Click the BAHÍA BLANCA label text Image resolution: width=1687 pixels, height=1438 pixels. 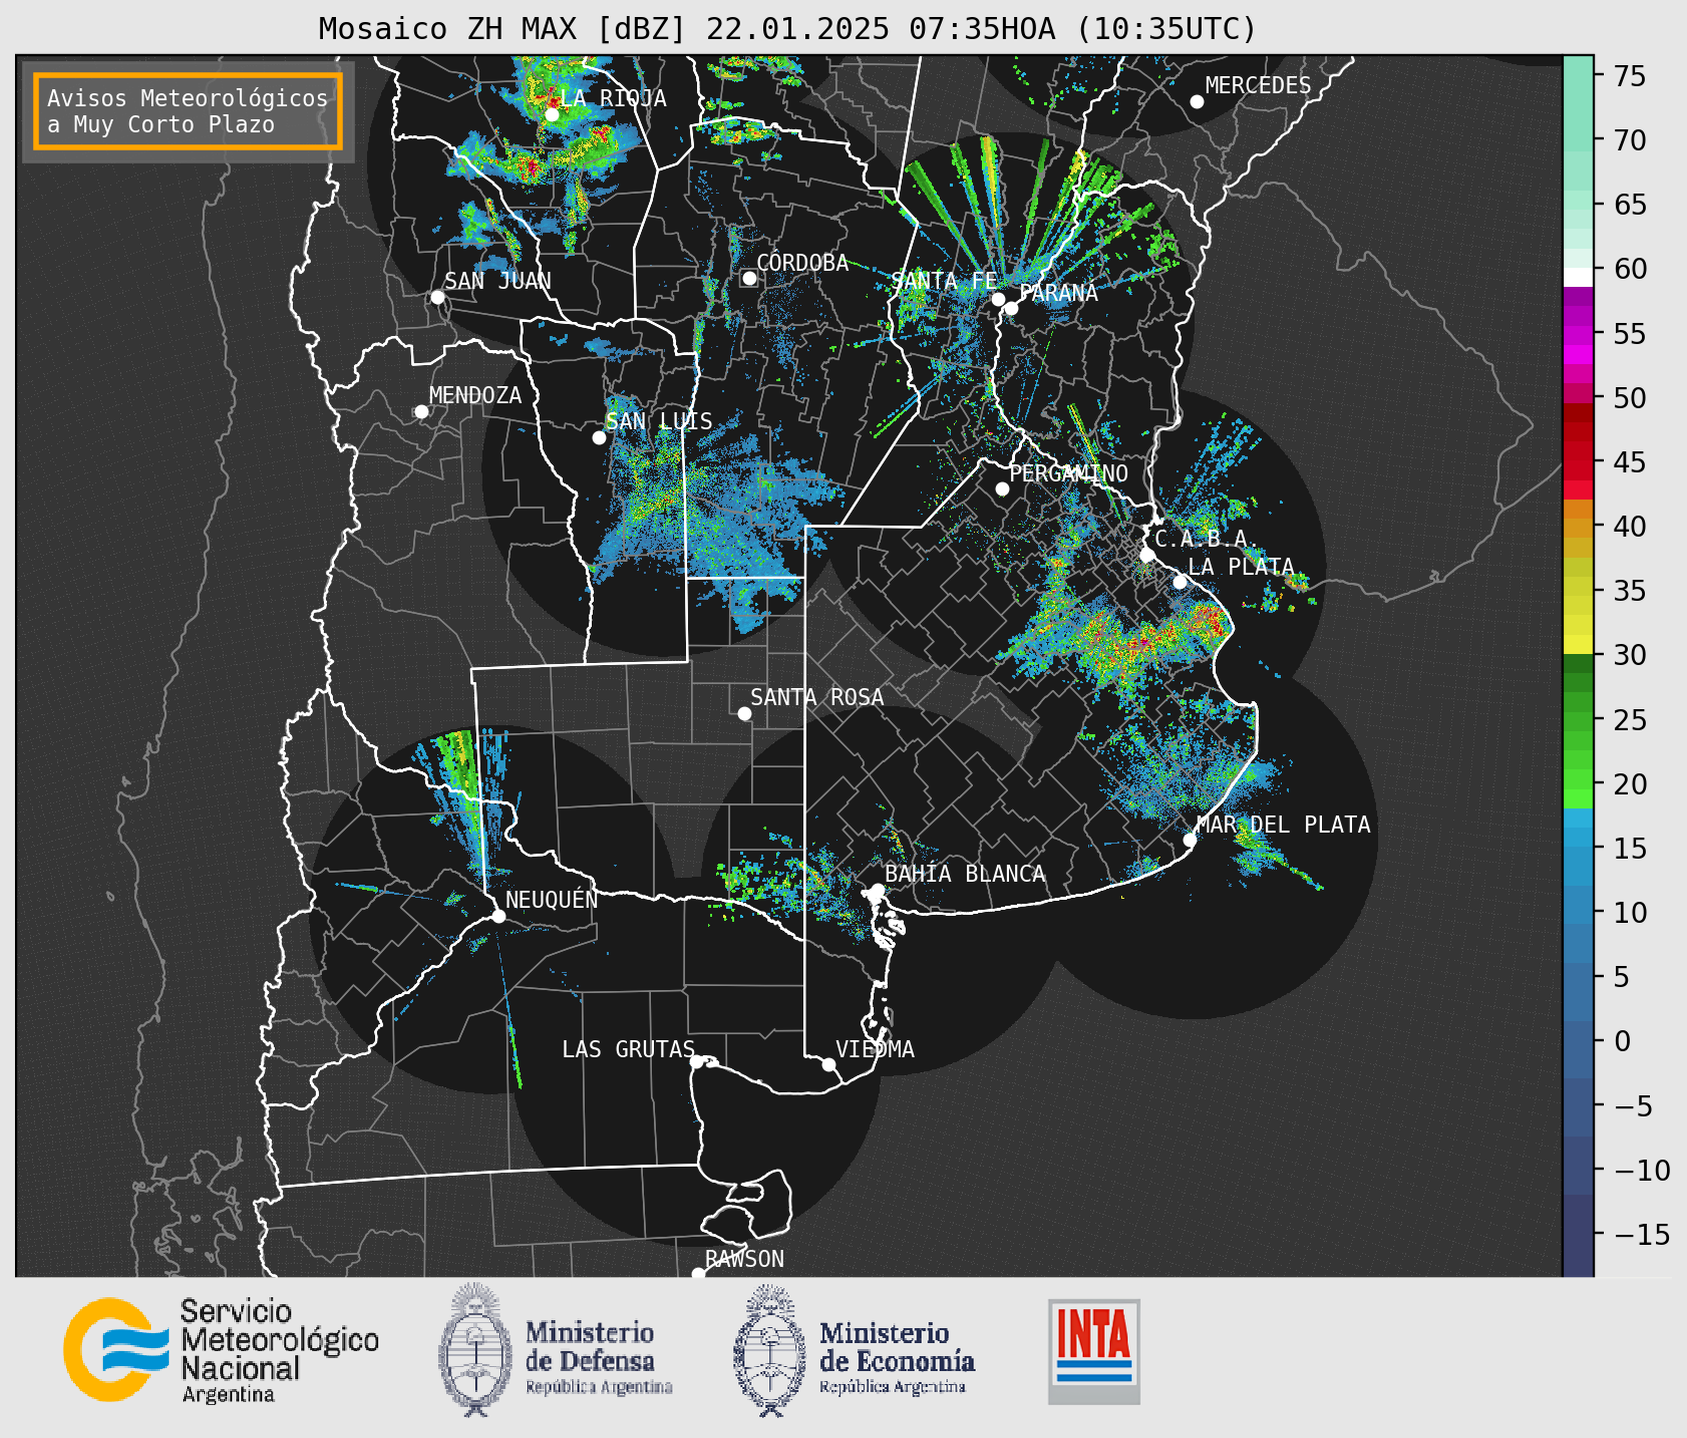pos(965,874)
